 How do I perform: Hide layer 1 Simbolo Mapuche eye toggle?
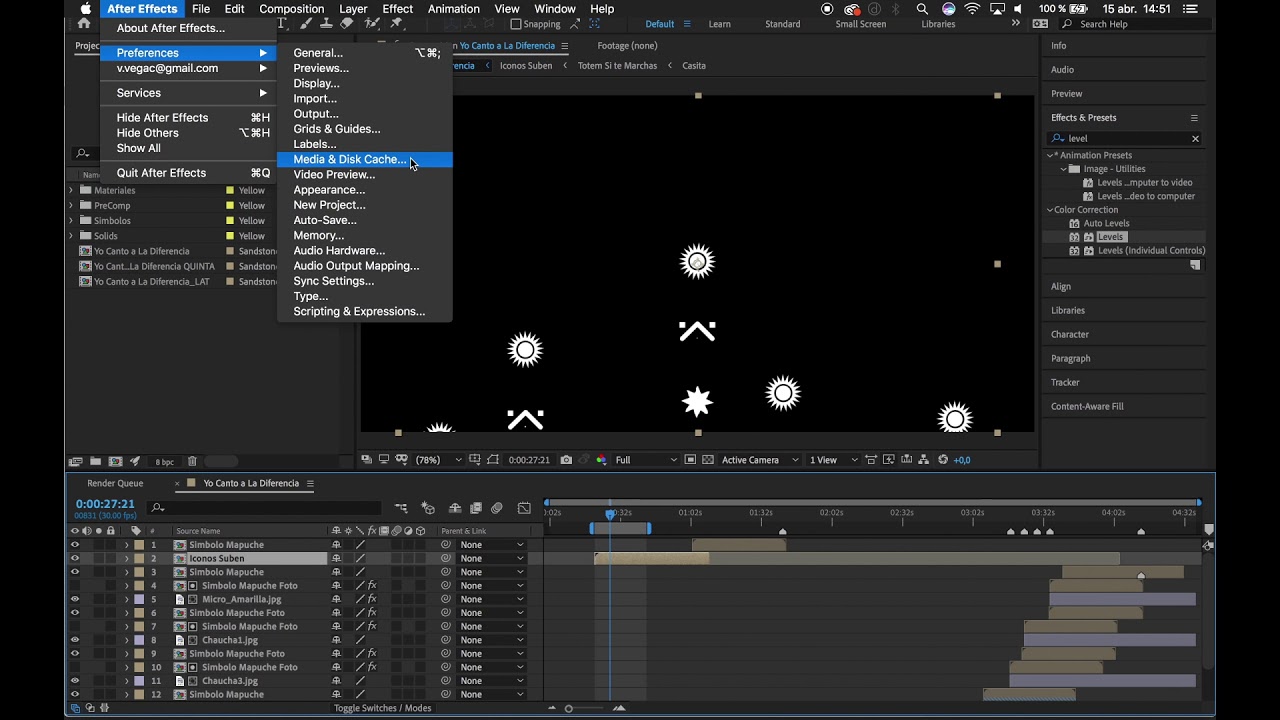74,545
